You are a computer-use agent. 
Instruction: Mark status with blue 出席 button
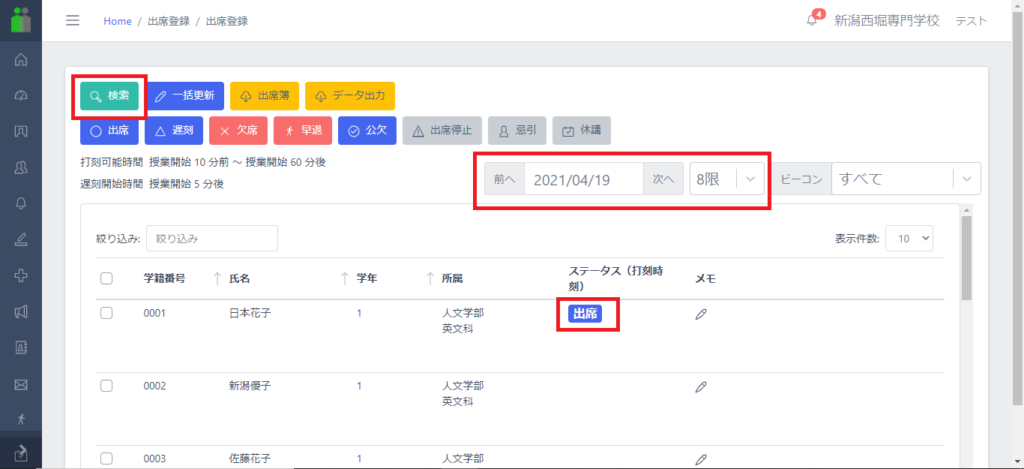tap(109, 131)
